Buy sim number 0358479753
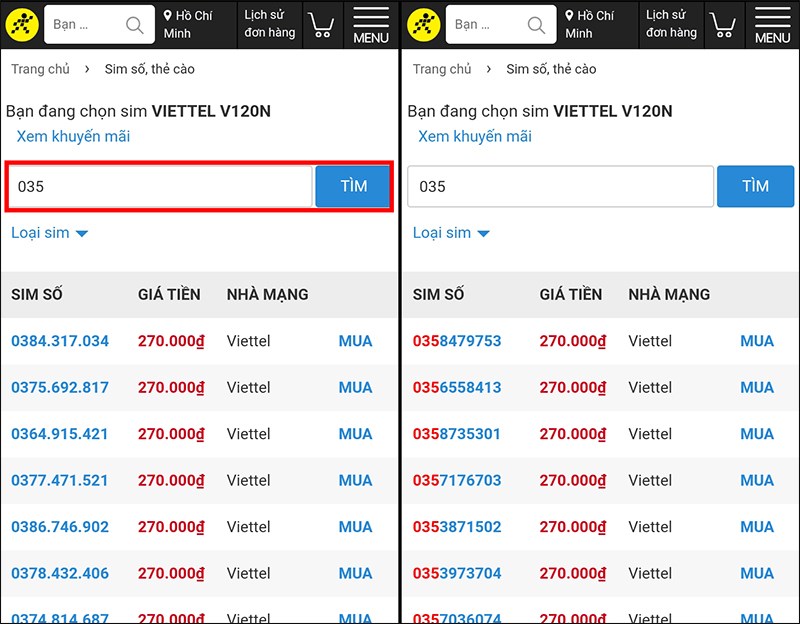800x624 pixels. tap(757, 341)
